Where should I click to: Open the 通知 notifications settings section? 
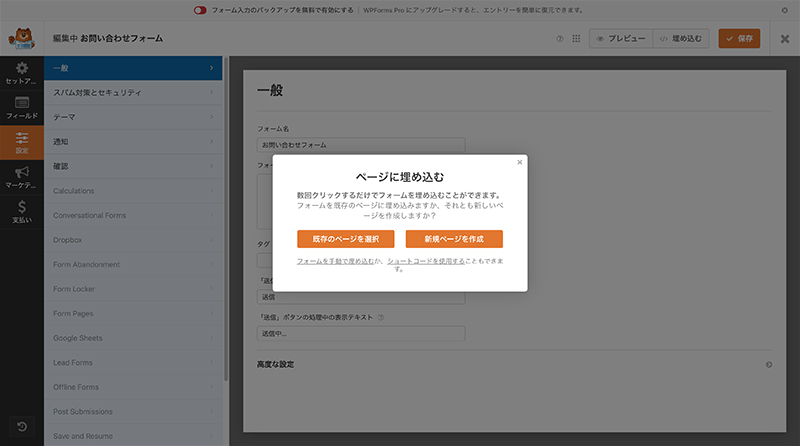135,141
